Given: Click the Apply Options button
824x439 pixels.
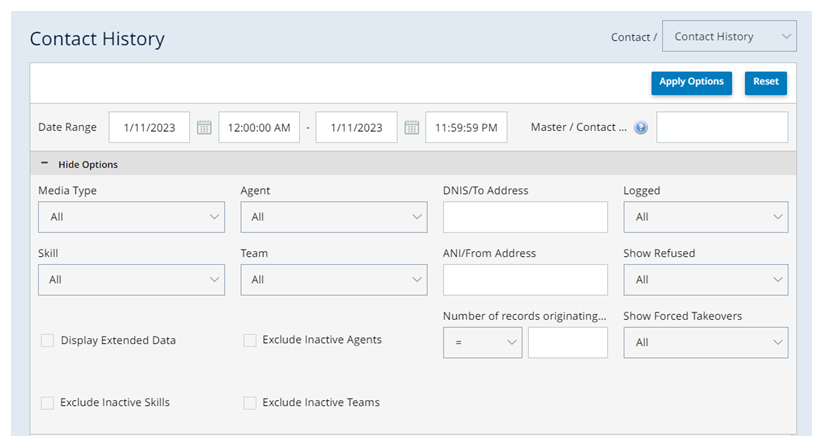Looking at the screenshot, I should pos(692,83).
